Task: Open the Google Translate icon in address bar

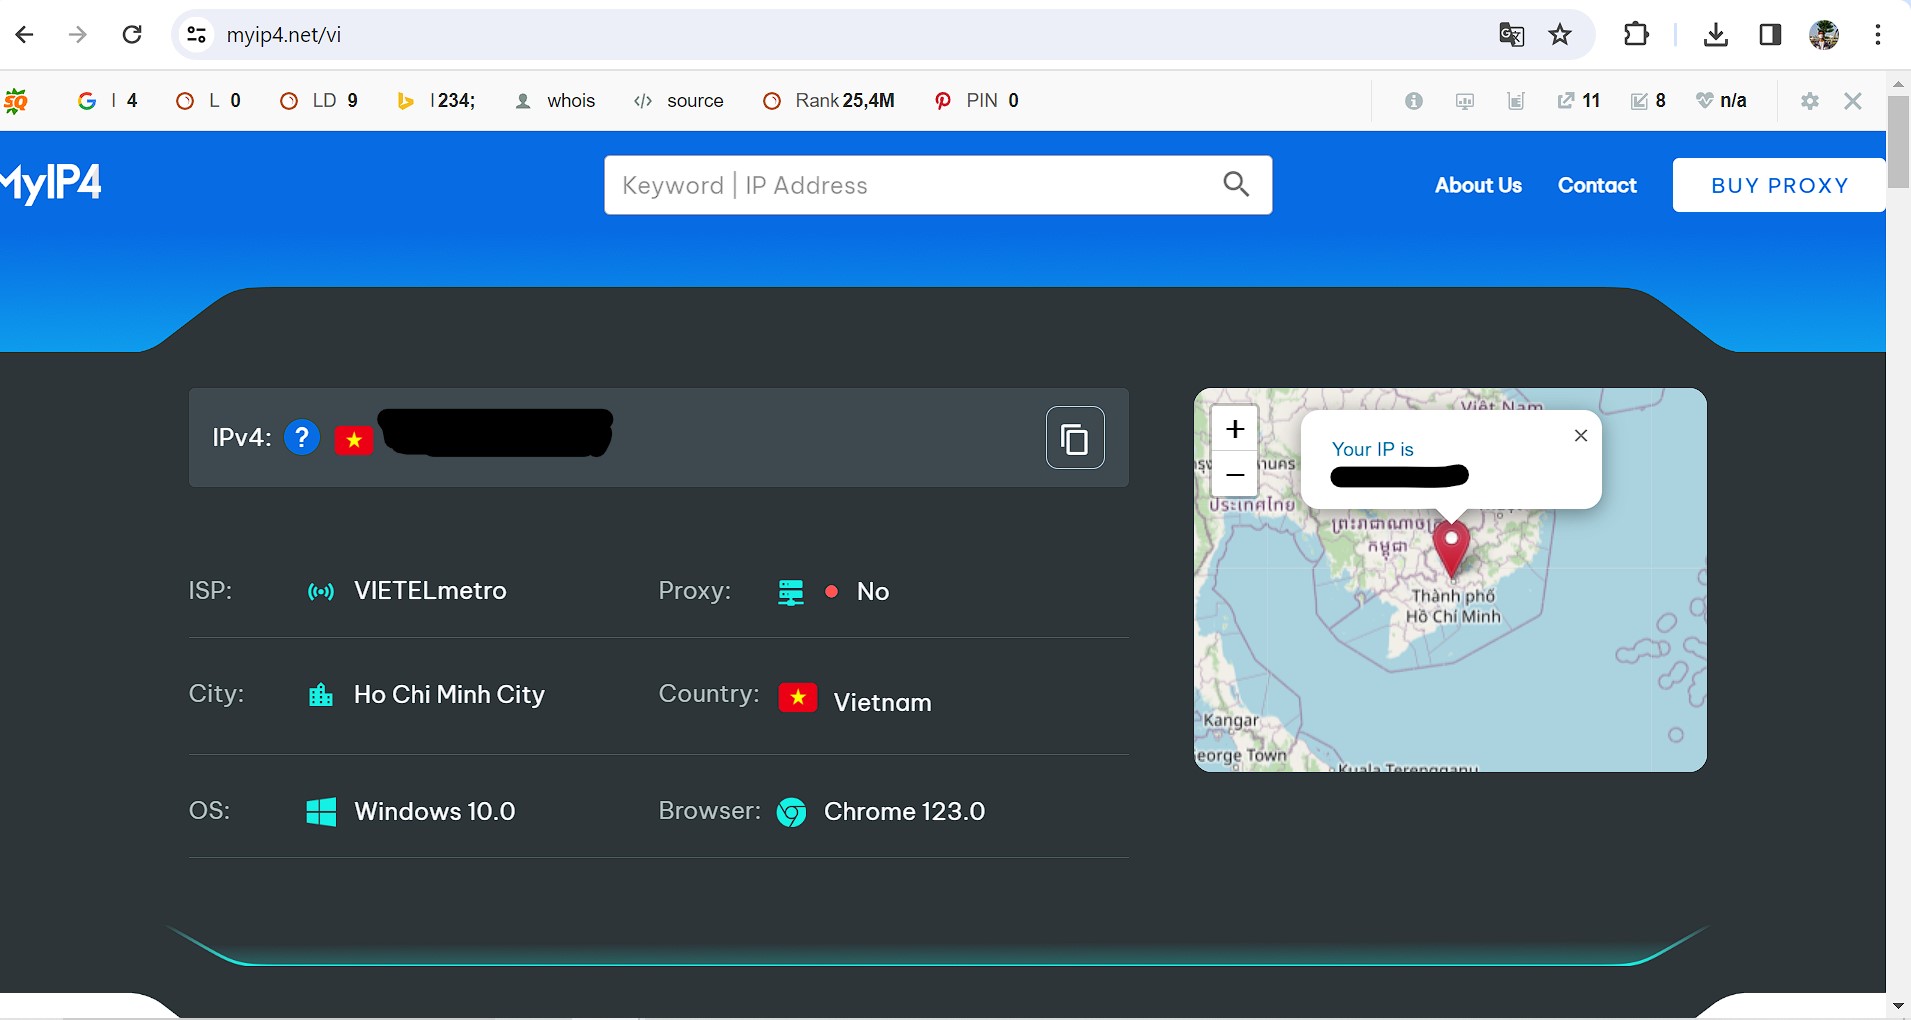Action: (x=1511, y=35)
